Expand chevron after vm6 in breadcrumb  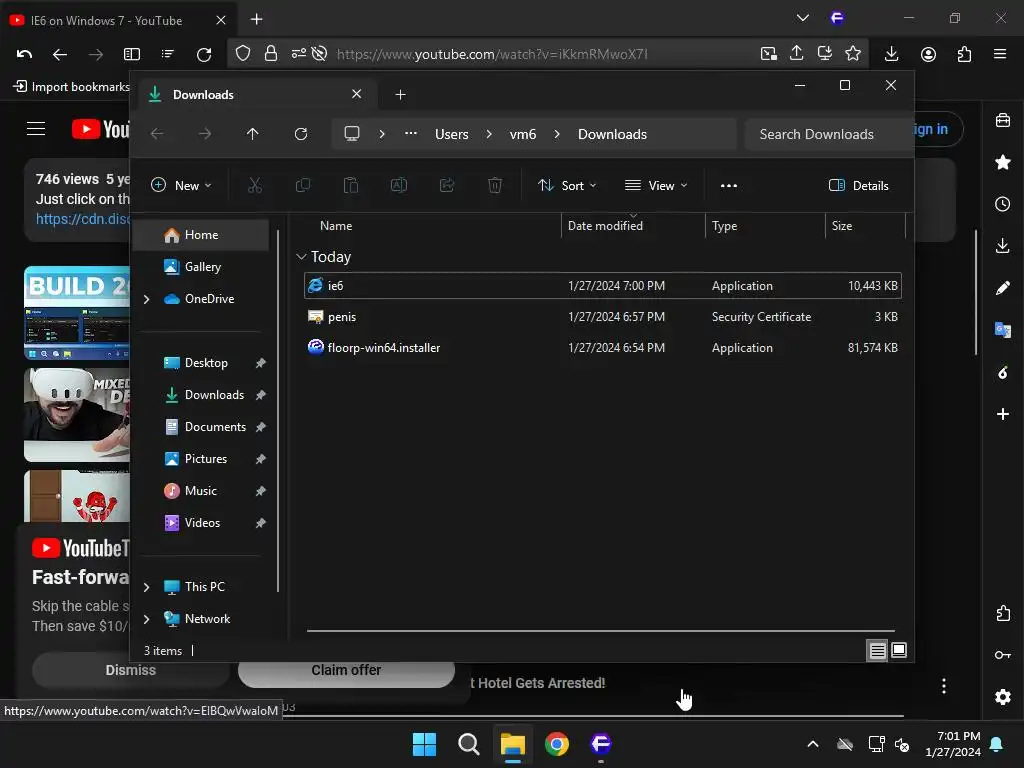click(557, 134)
